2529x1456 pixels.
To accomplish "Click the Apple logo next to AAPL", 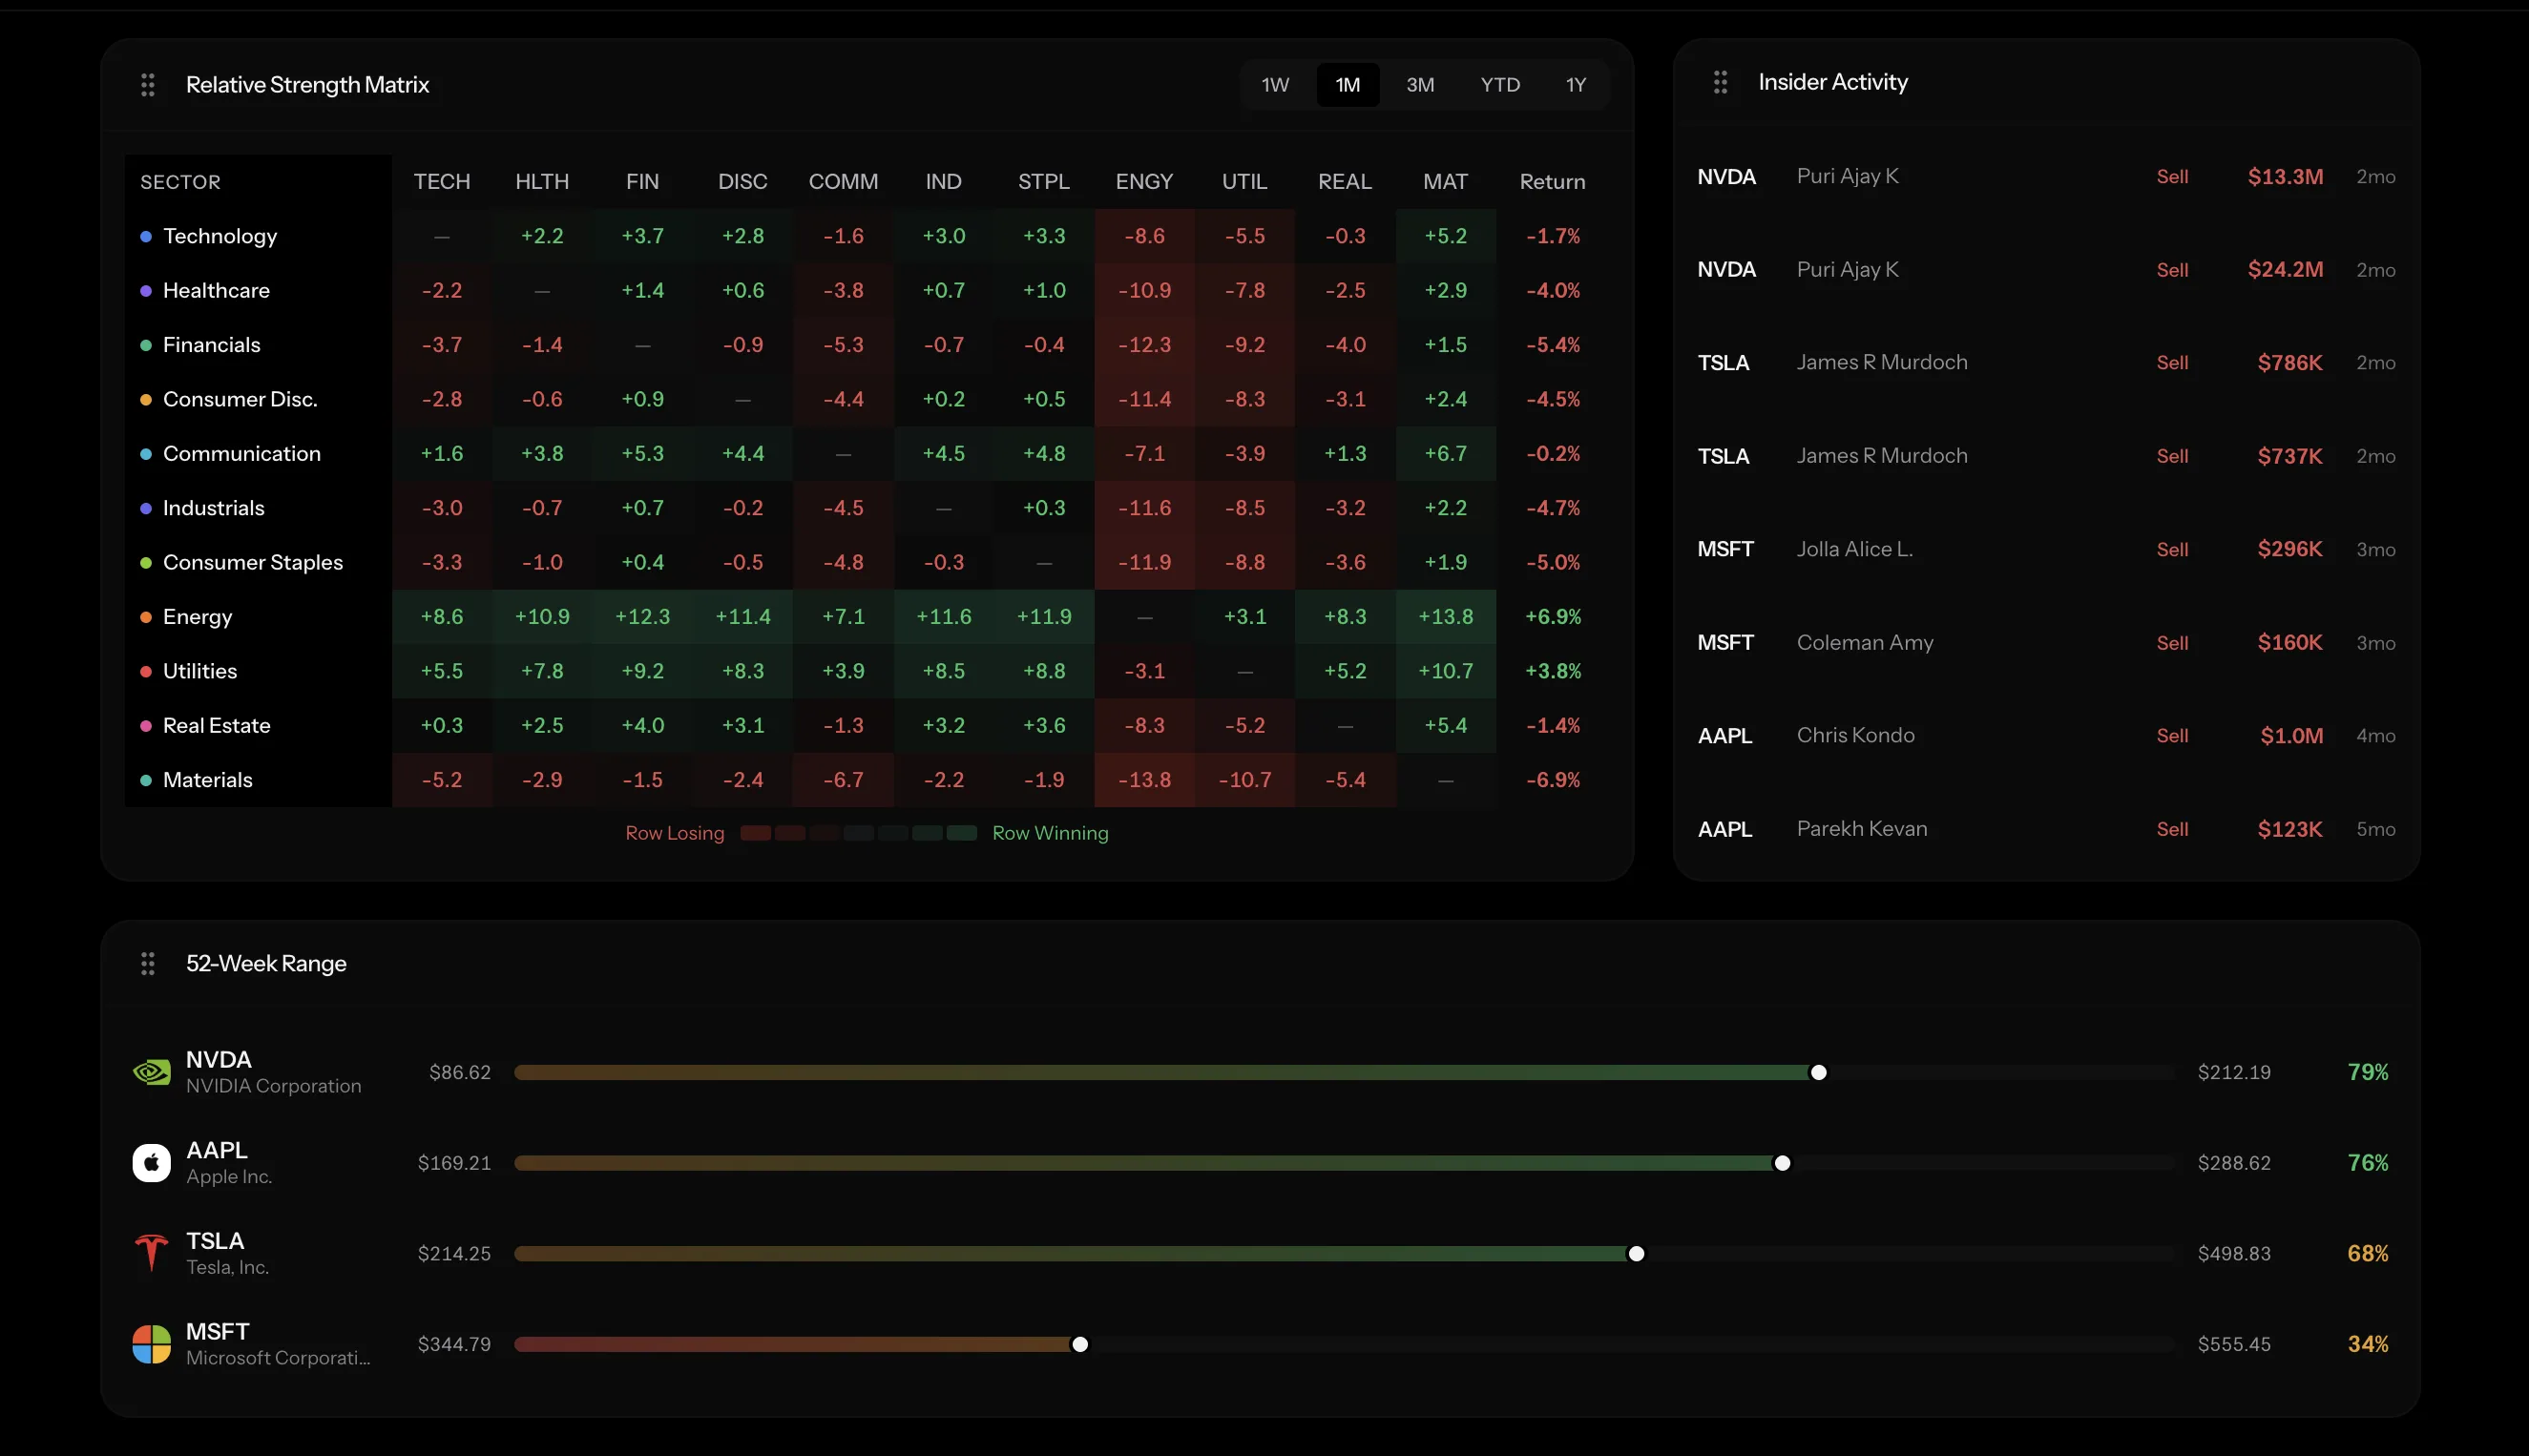I will point(151,1162).
